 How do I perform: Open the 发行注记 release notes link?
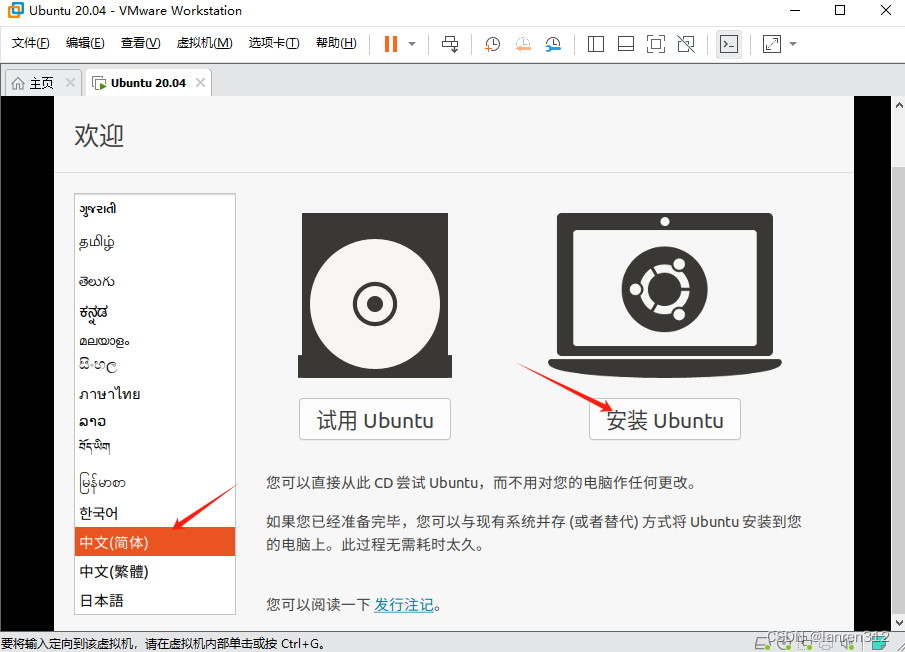point(404,605)
